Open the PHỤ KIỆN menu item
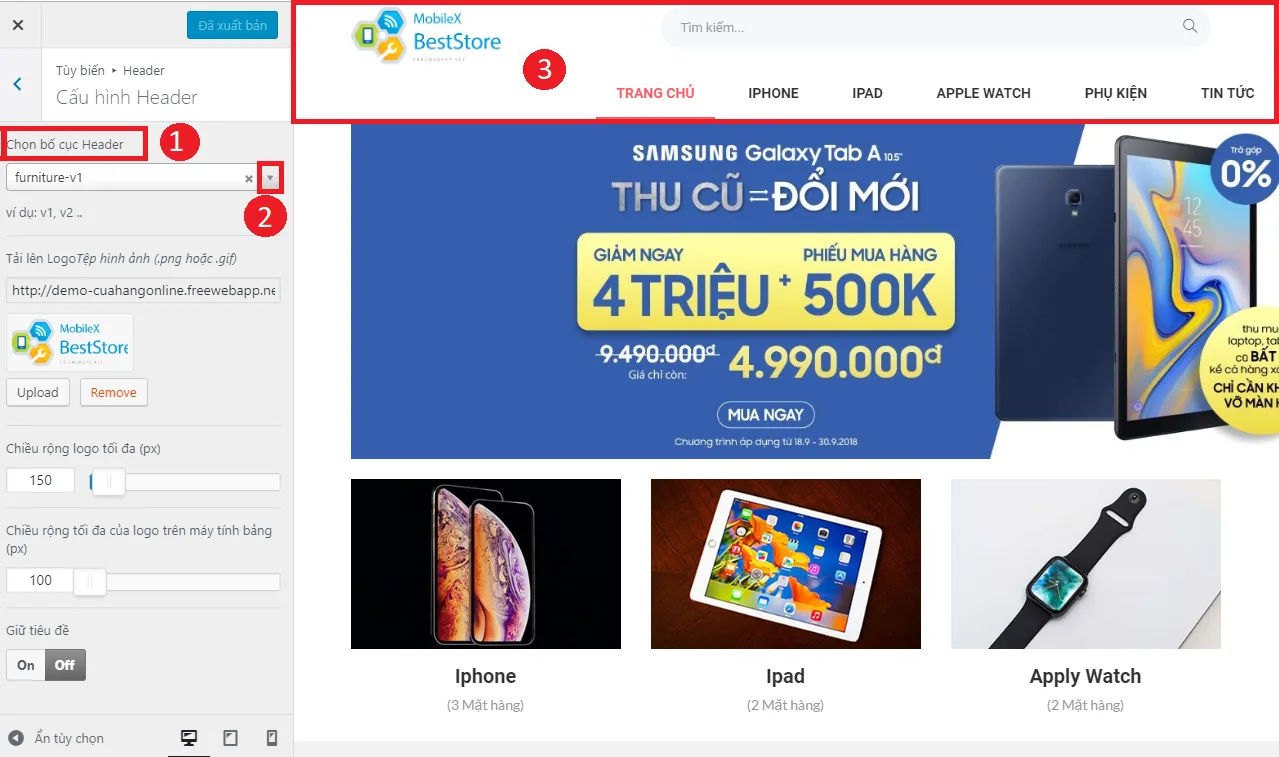The height and width of the screenshot is (757, 1279). point(1116,93)
